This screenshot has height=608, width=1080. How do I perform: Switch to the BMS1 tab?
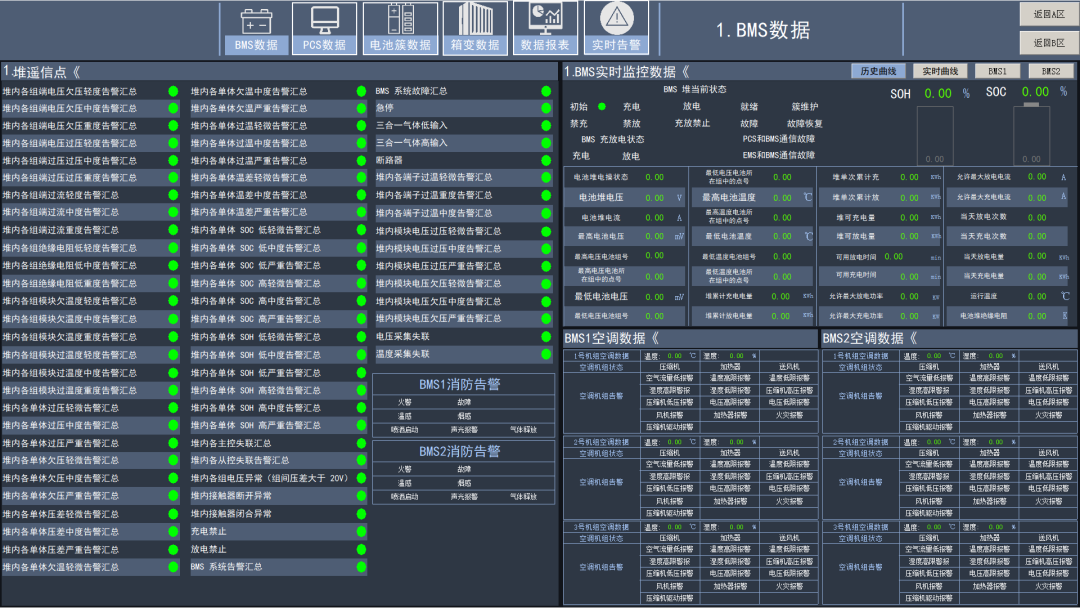[x=997, y=71]
